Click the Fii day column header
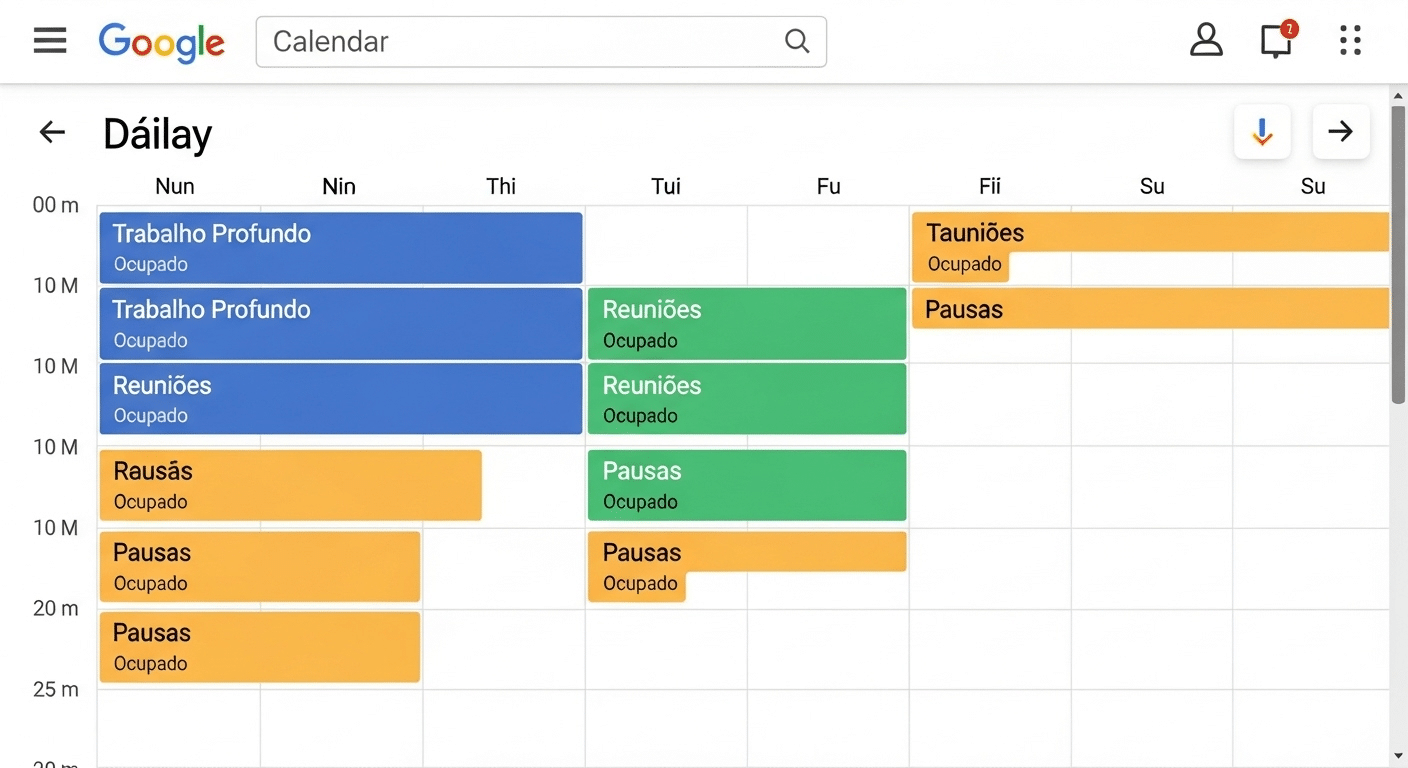The height and width of the screenshot is (768, 1408). pyautogui.click(x=989, y=186)
